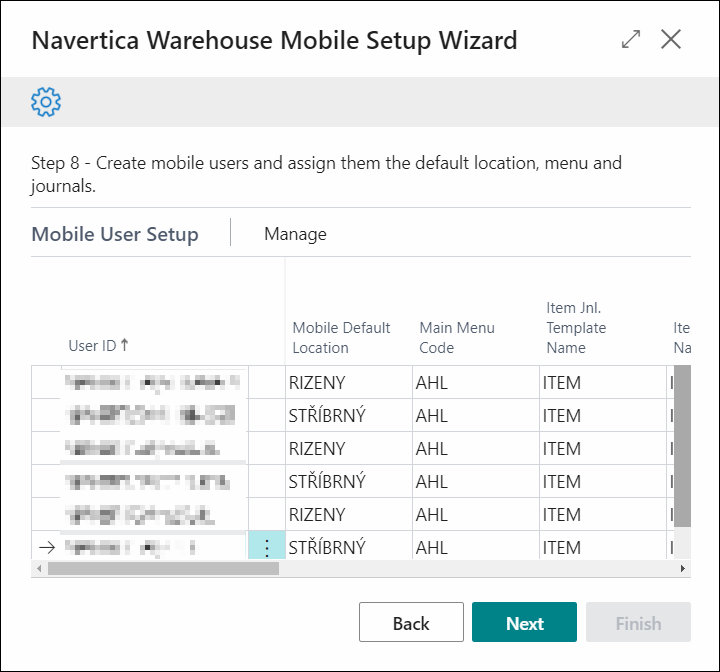Open the row options three-dot menu
Image resolution: width=720 pixels, height=672 pixels.
pyautogui.click(x=267, y=547)
